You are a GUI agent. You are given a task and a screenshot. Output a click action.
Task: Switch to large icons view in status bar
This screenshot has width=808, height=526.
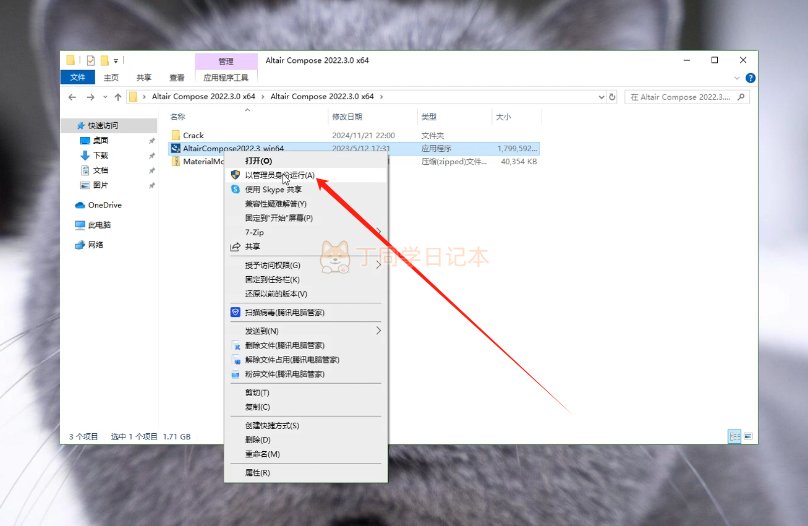coord(748,436)
